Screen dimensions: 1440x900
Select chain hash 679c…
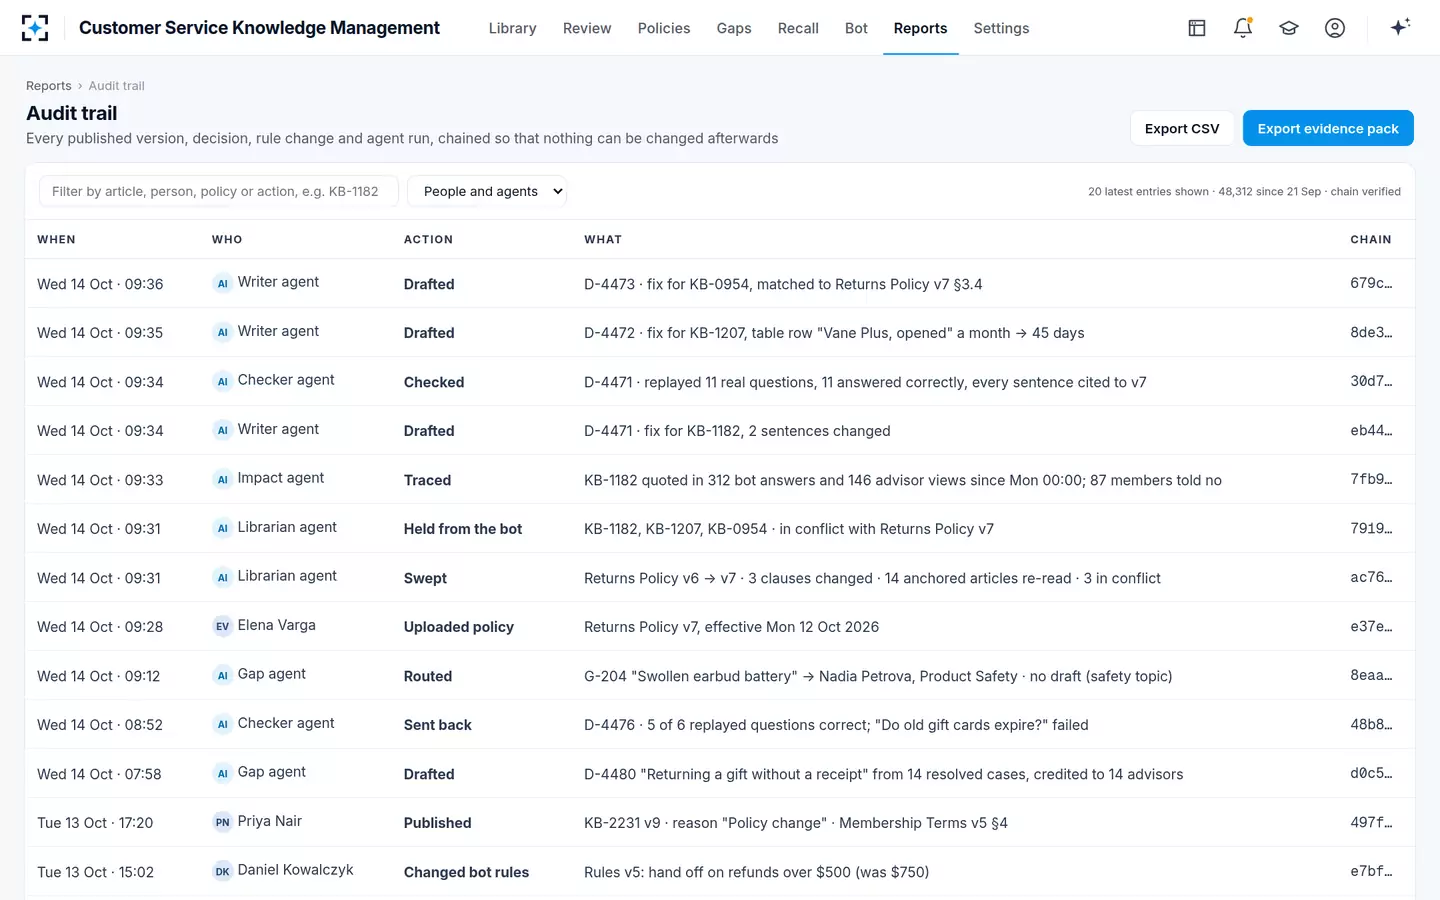(1371, 283)
